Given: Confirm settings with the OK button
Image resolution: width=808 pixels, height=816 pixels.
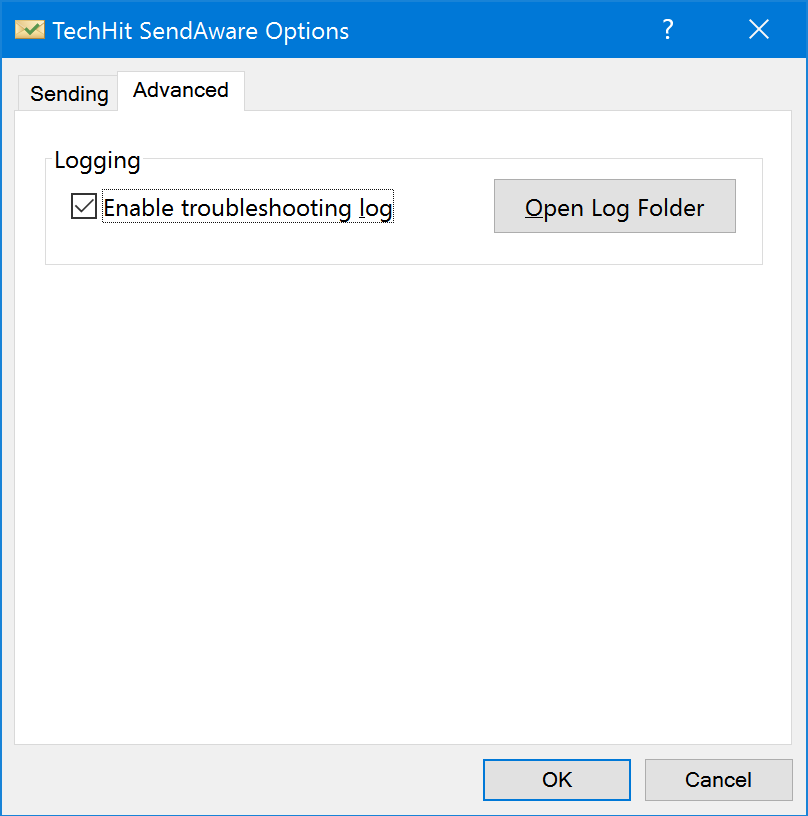Looking at the screenshot, I should (x=557, y=780).
